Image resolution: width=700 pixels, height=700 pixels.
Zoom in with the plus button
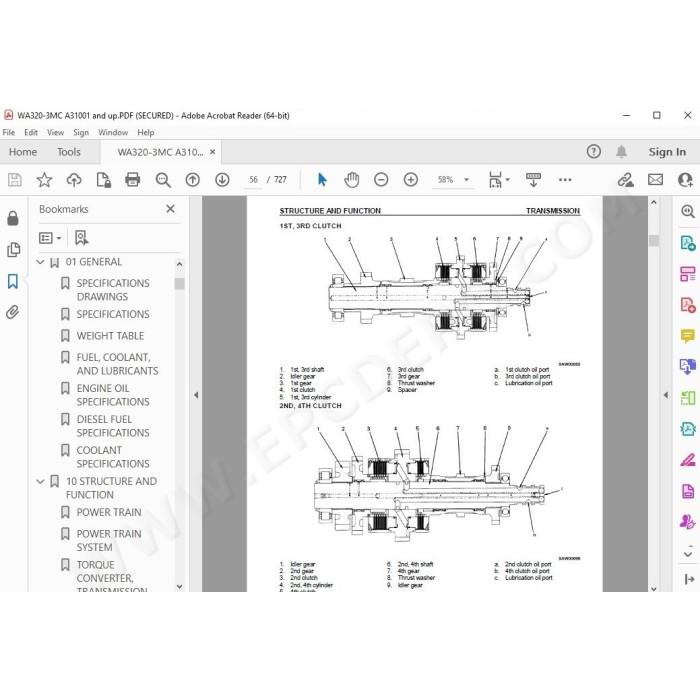[411, 180]
